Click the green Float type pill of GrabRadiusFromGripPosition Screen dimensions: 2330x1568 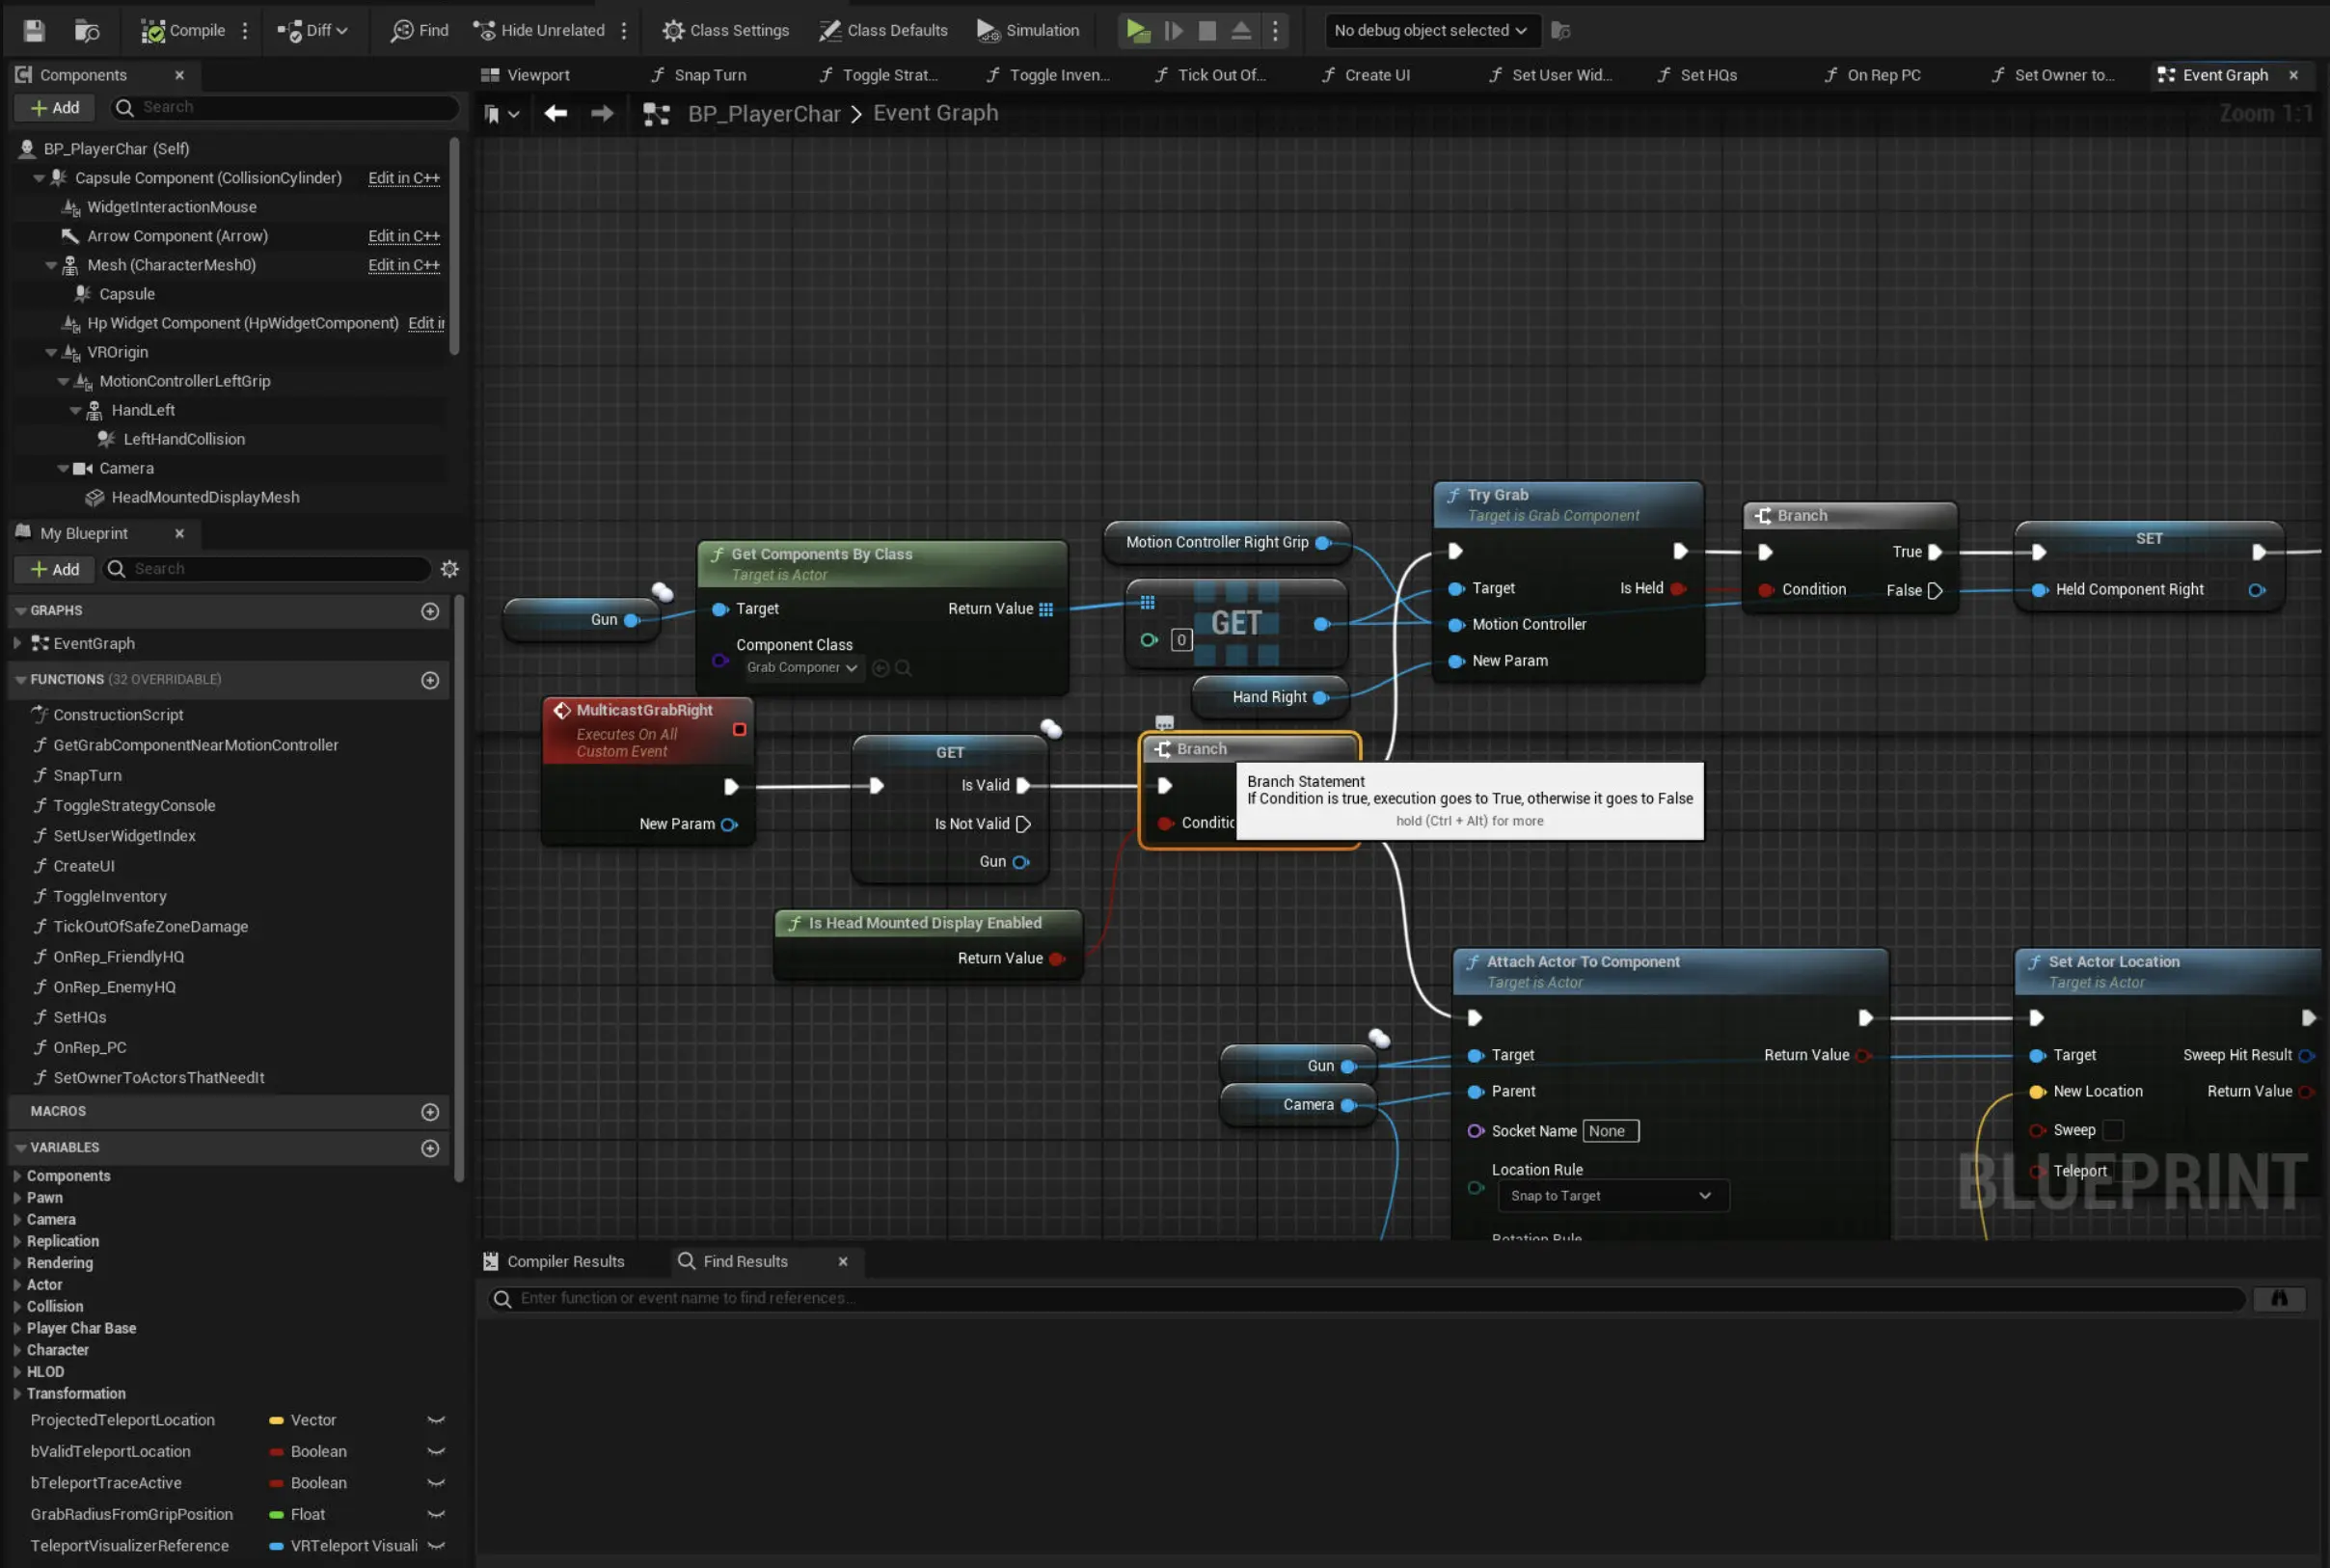(x=276, y=1514)
